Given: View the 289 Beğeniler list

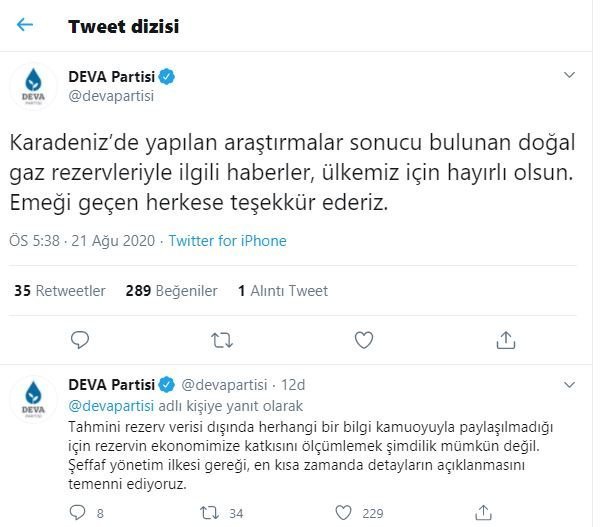Looking at the screenshot, I should [171, 291].
